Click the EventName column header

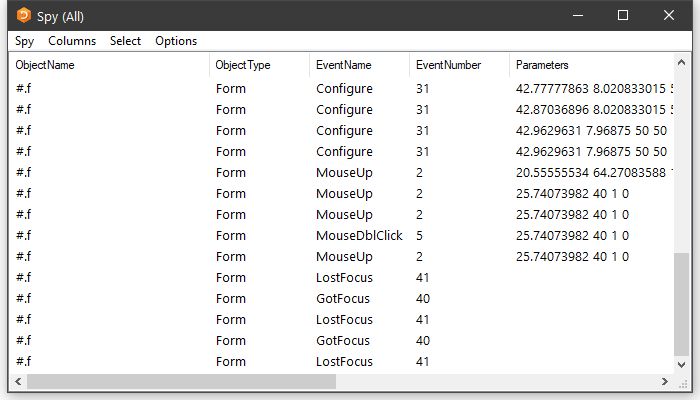[343, 65]
